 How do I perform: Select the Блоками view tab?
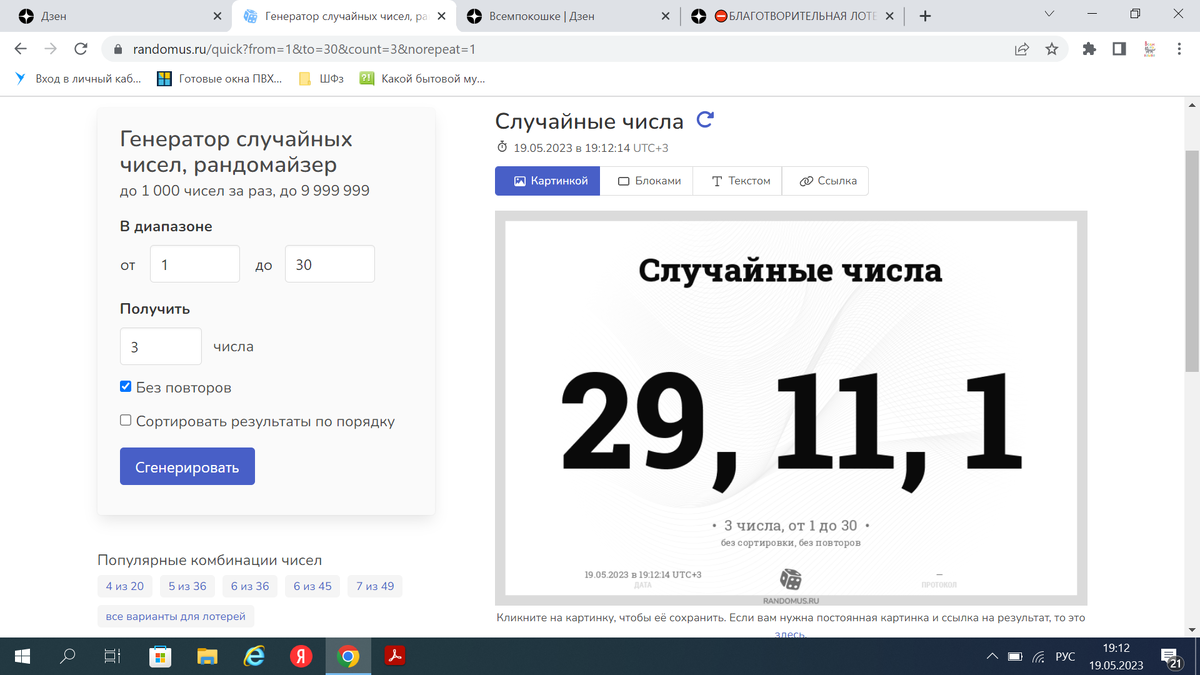(x=648, y=181)
